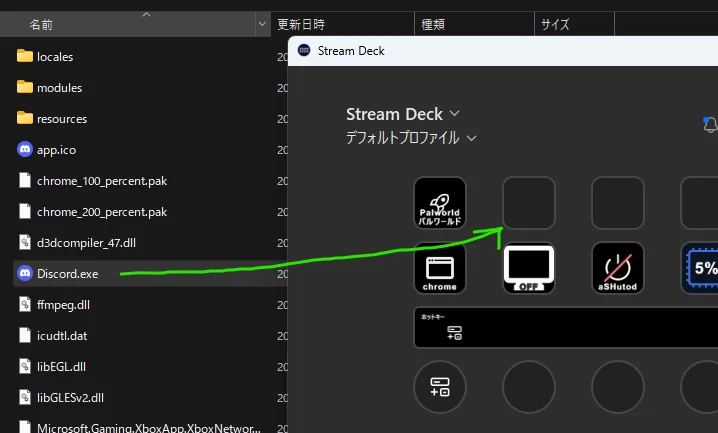This screenshot has width=718, height=433.
Task: Click the locales folder icon
Action: tap(25, 56)
